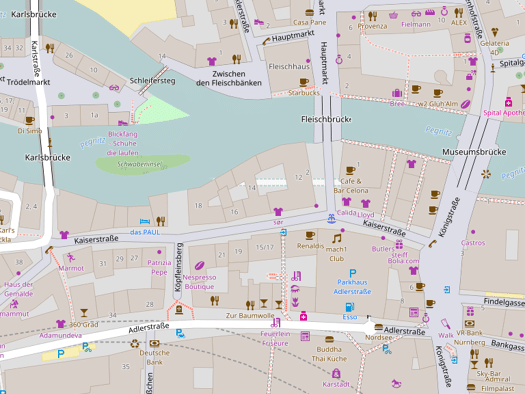Screen dimensions: 525x394
Task: Select the Schleifersteg footbridge label
Action: (152, 81)
